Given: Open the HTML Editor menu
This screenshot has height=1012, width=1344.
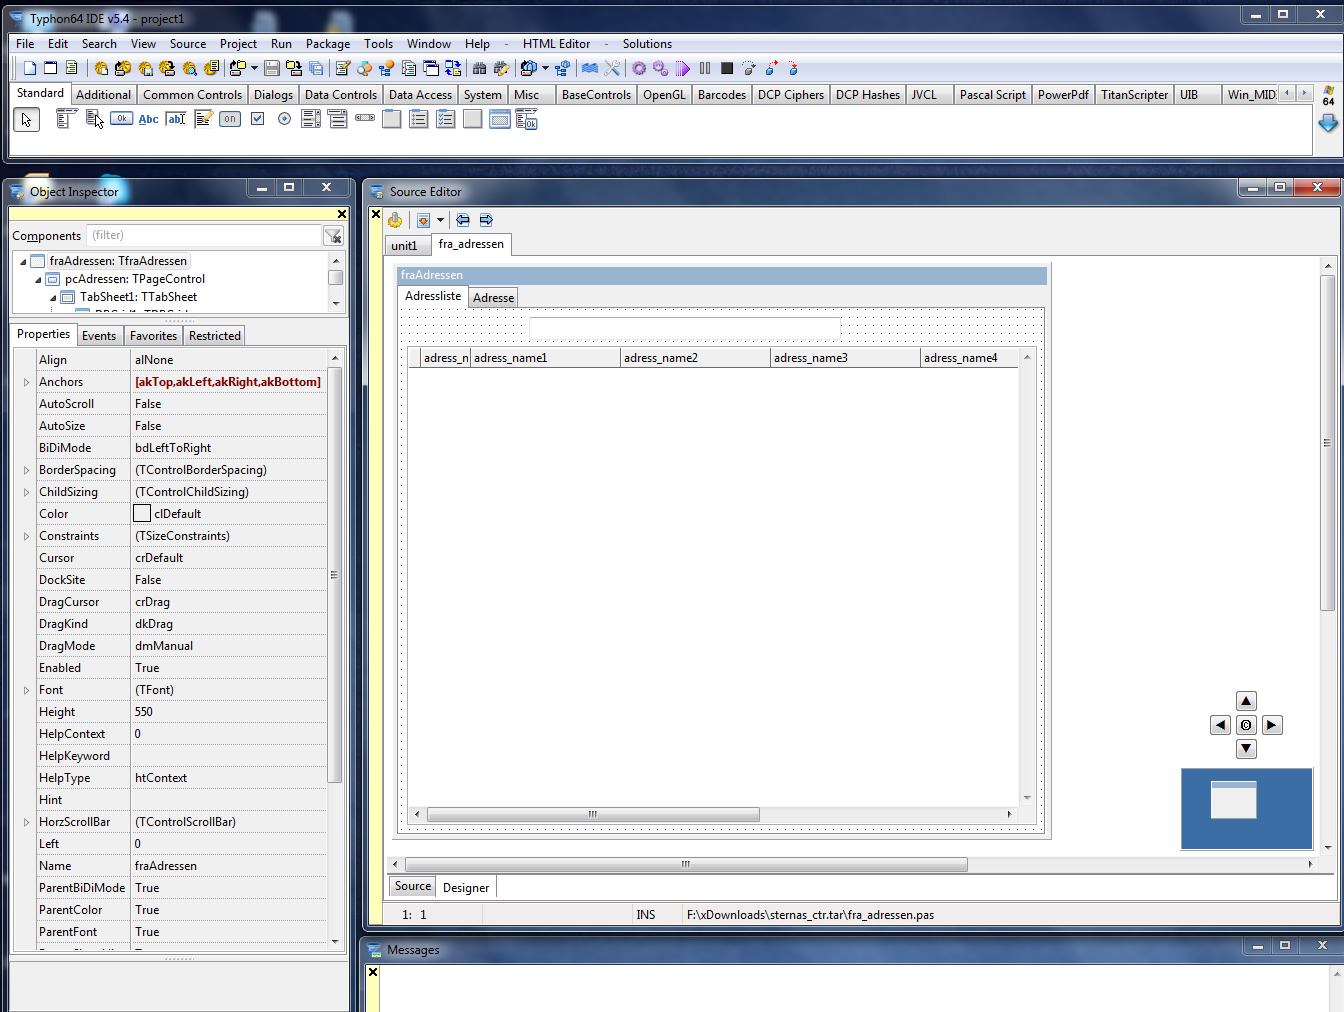Looking at the screenshot, I should 556,44.
